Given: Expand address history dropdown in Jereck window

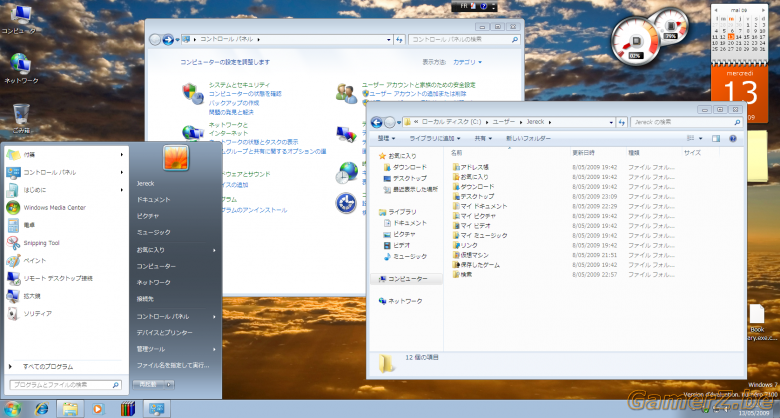Looking at the screenshot, I should tap(611, 122).
